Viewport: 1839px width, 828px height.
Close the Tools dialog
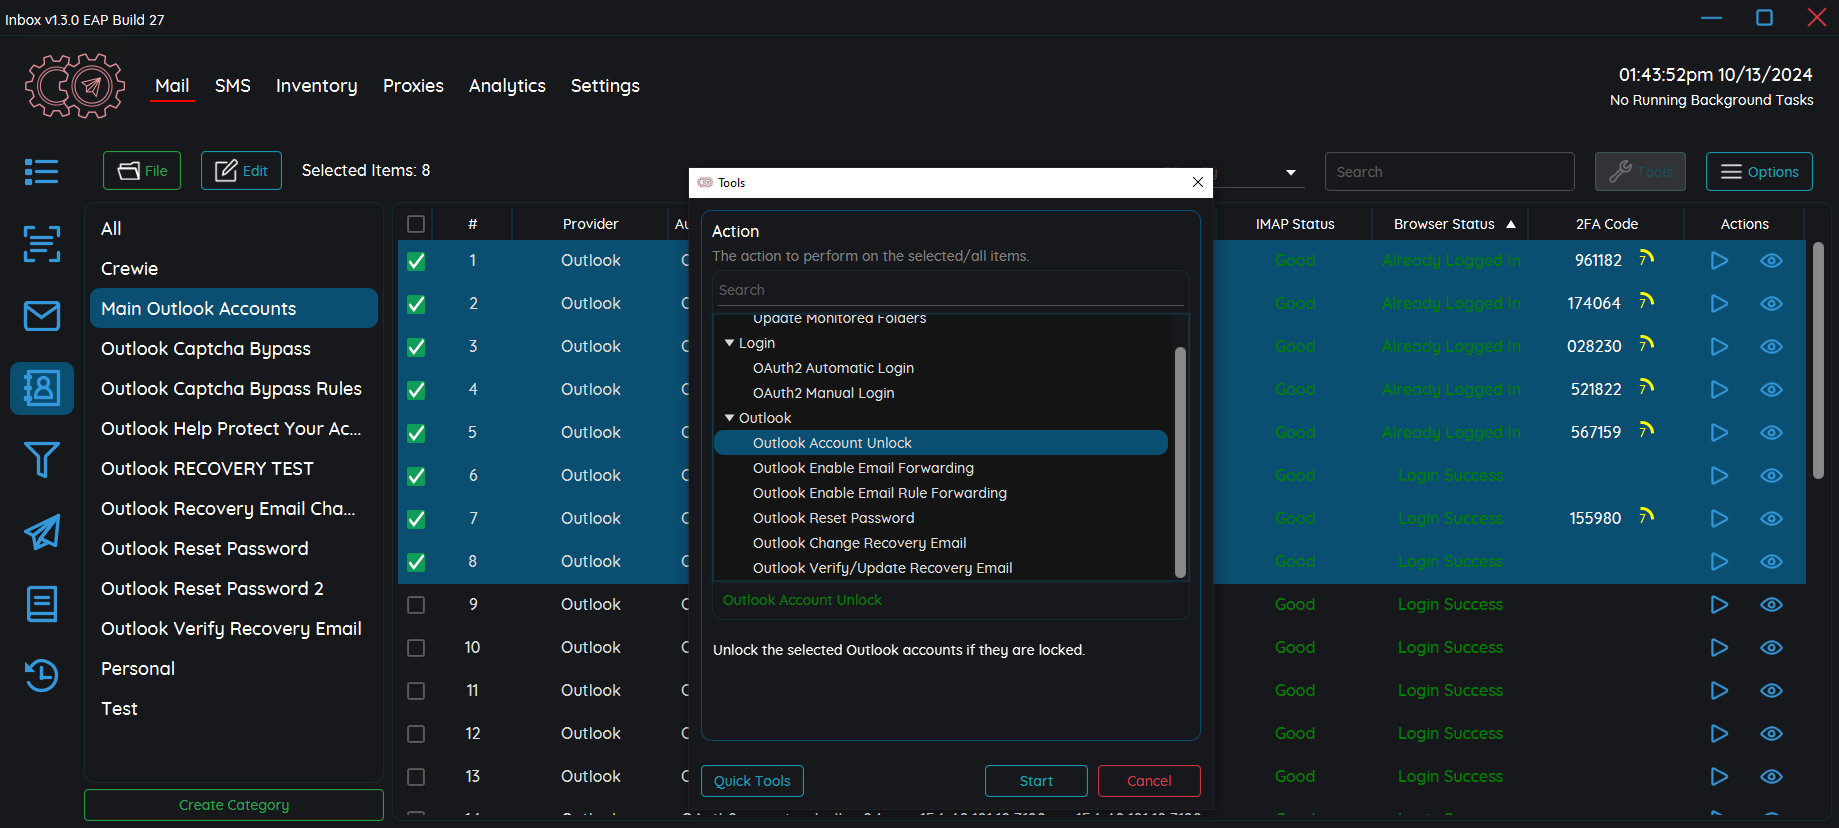(x=1198, y=182)
